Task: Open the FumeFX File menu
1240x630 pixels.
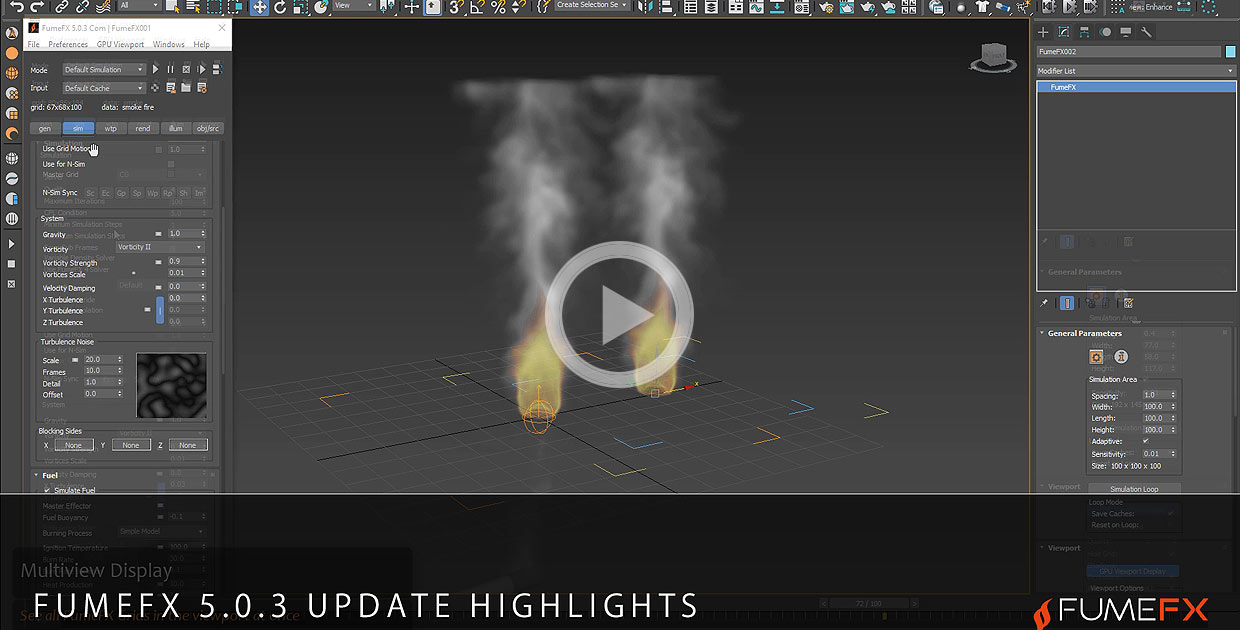Action: pyautogui.click(x=34, y=45)
